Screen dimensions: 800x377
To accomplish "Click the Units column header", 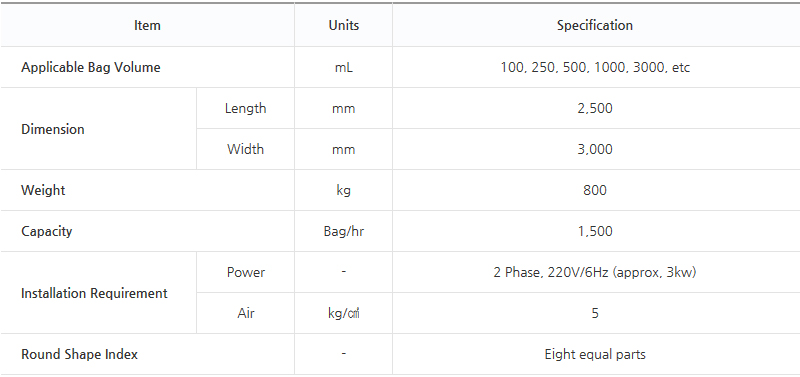I will coord(343,26).
